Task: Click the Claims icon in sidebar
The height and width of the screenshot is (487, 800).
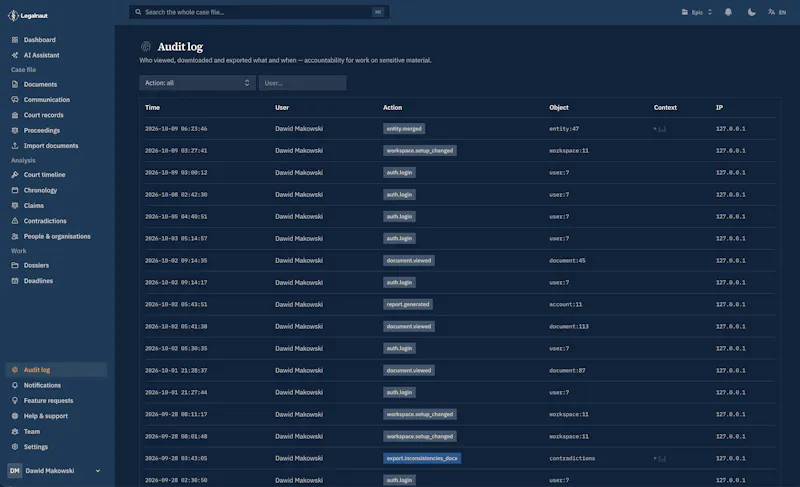Action: pos(15,206)
